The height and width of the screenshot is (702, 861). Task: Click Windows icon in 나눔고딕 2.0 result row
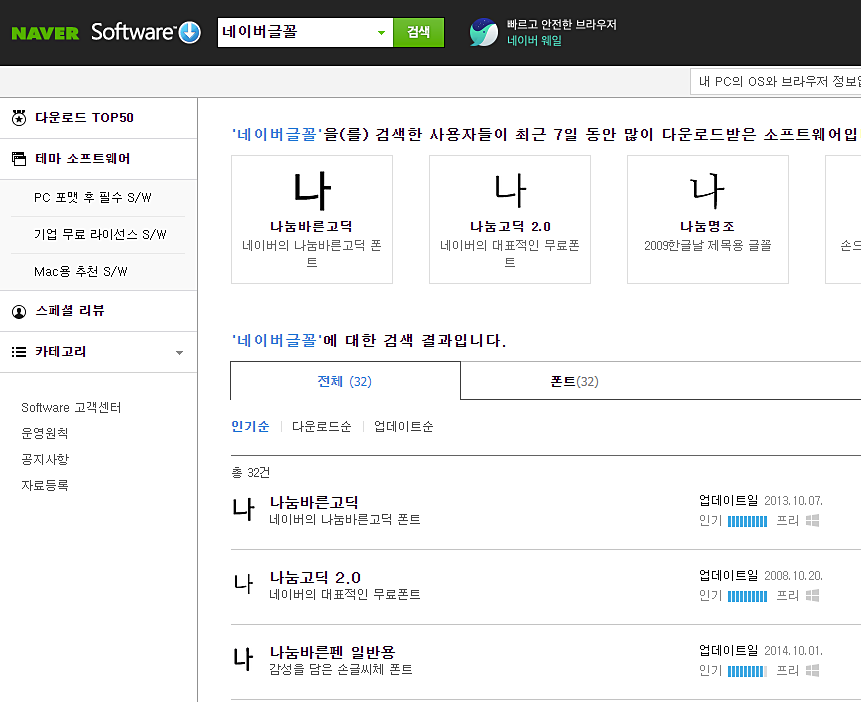[813, 595]
